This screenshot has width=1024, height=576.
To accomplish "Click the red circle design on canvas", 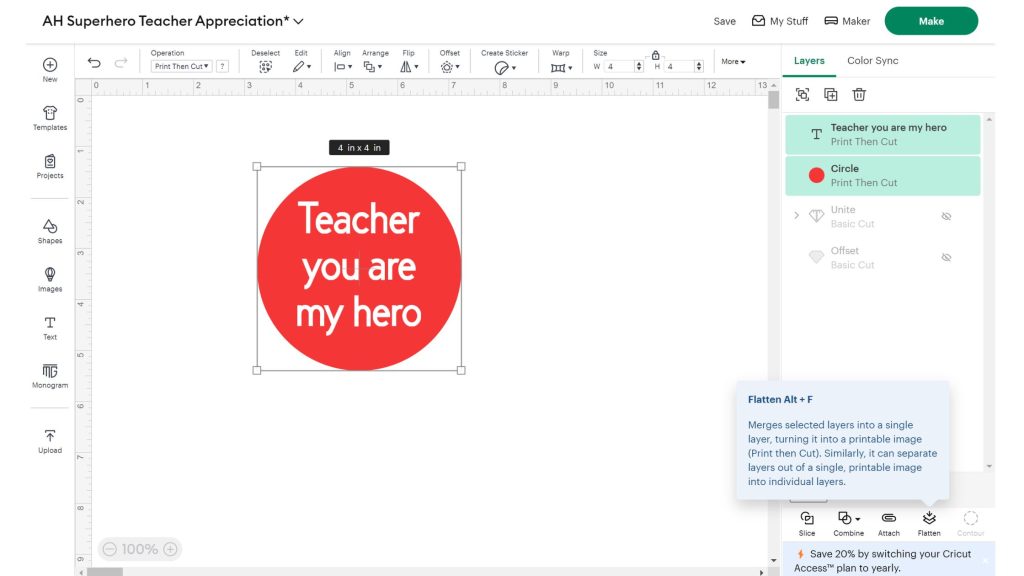I will tap(359, 268).
